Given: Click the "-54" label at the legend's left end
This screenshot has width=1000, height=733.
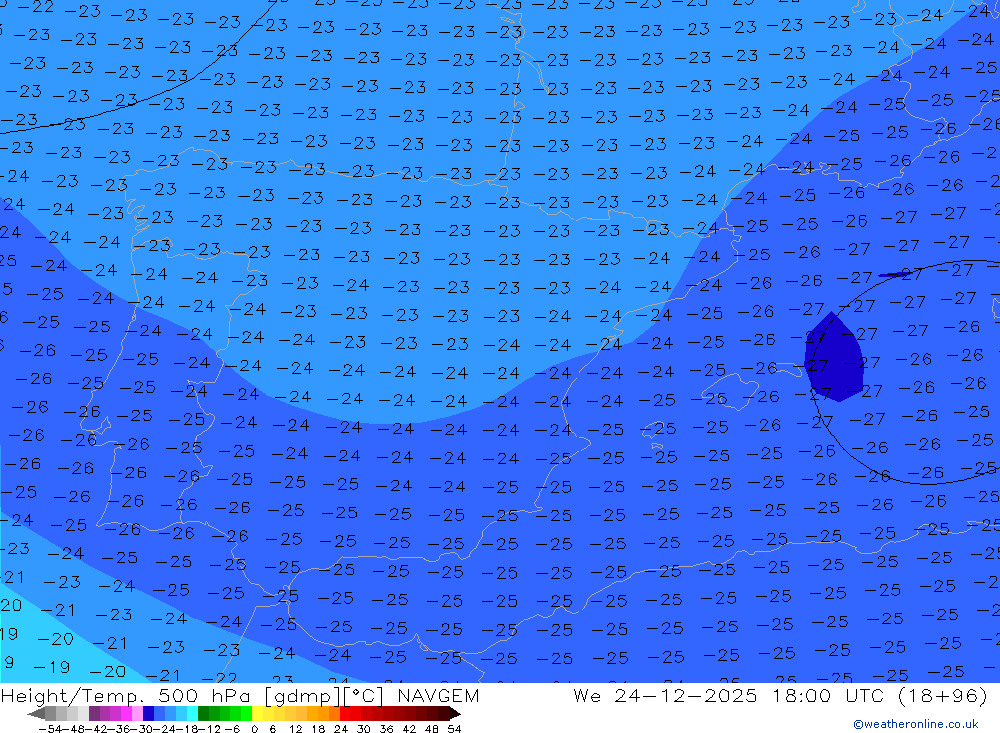Looking at the screenshot, I should [x=51, y=729].
